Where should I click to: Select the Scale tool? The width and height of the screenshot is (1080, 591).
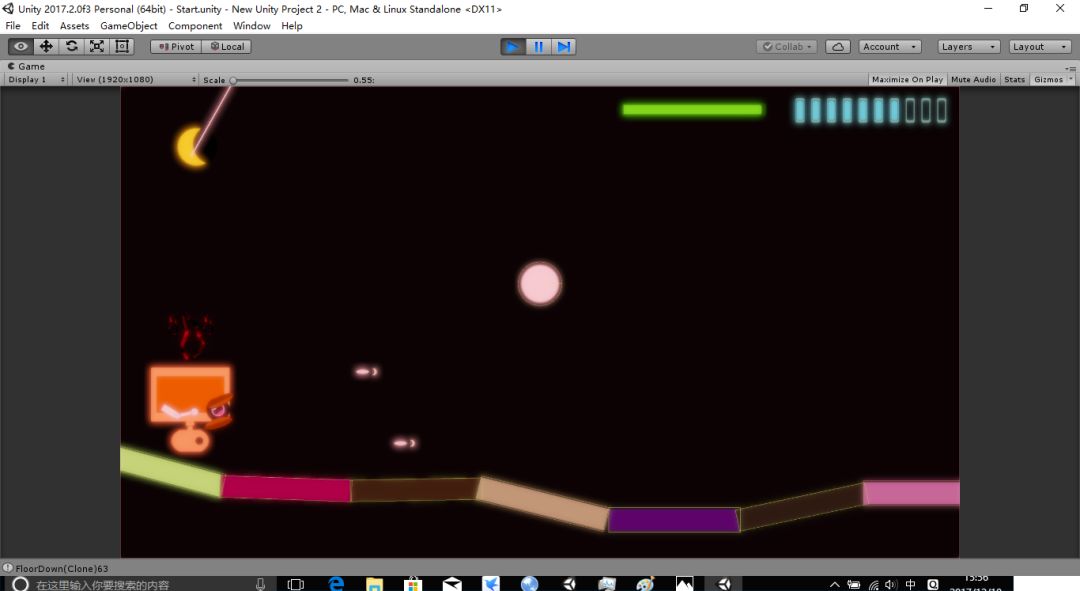point(97,46)
